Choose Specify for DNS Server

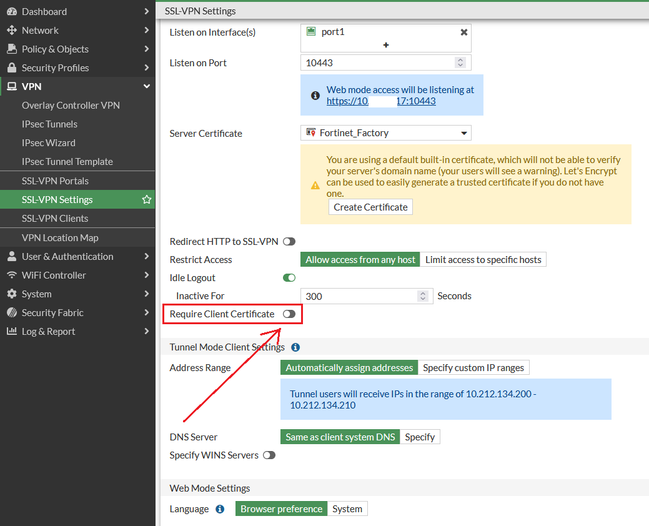(420, 437)
